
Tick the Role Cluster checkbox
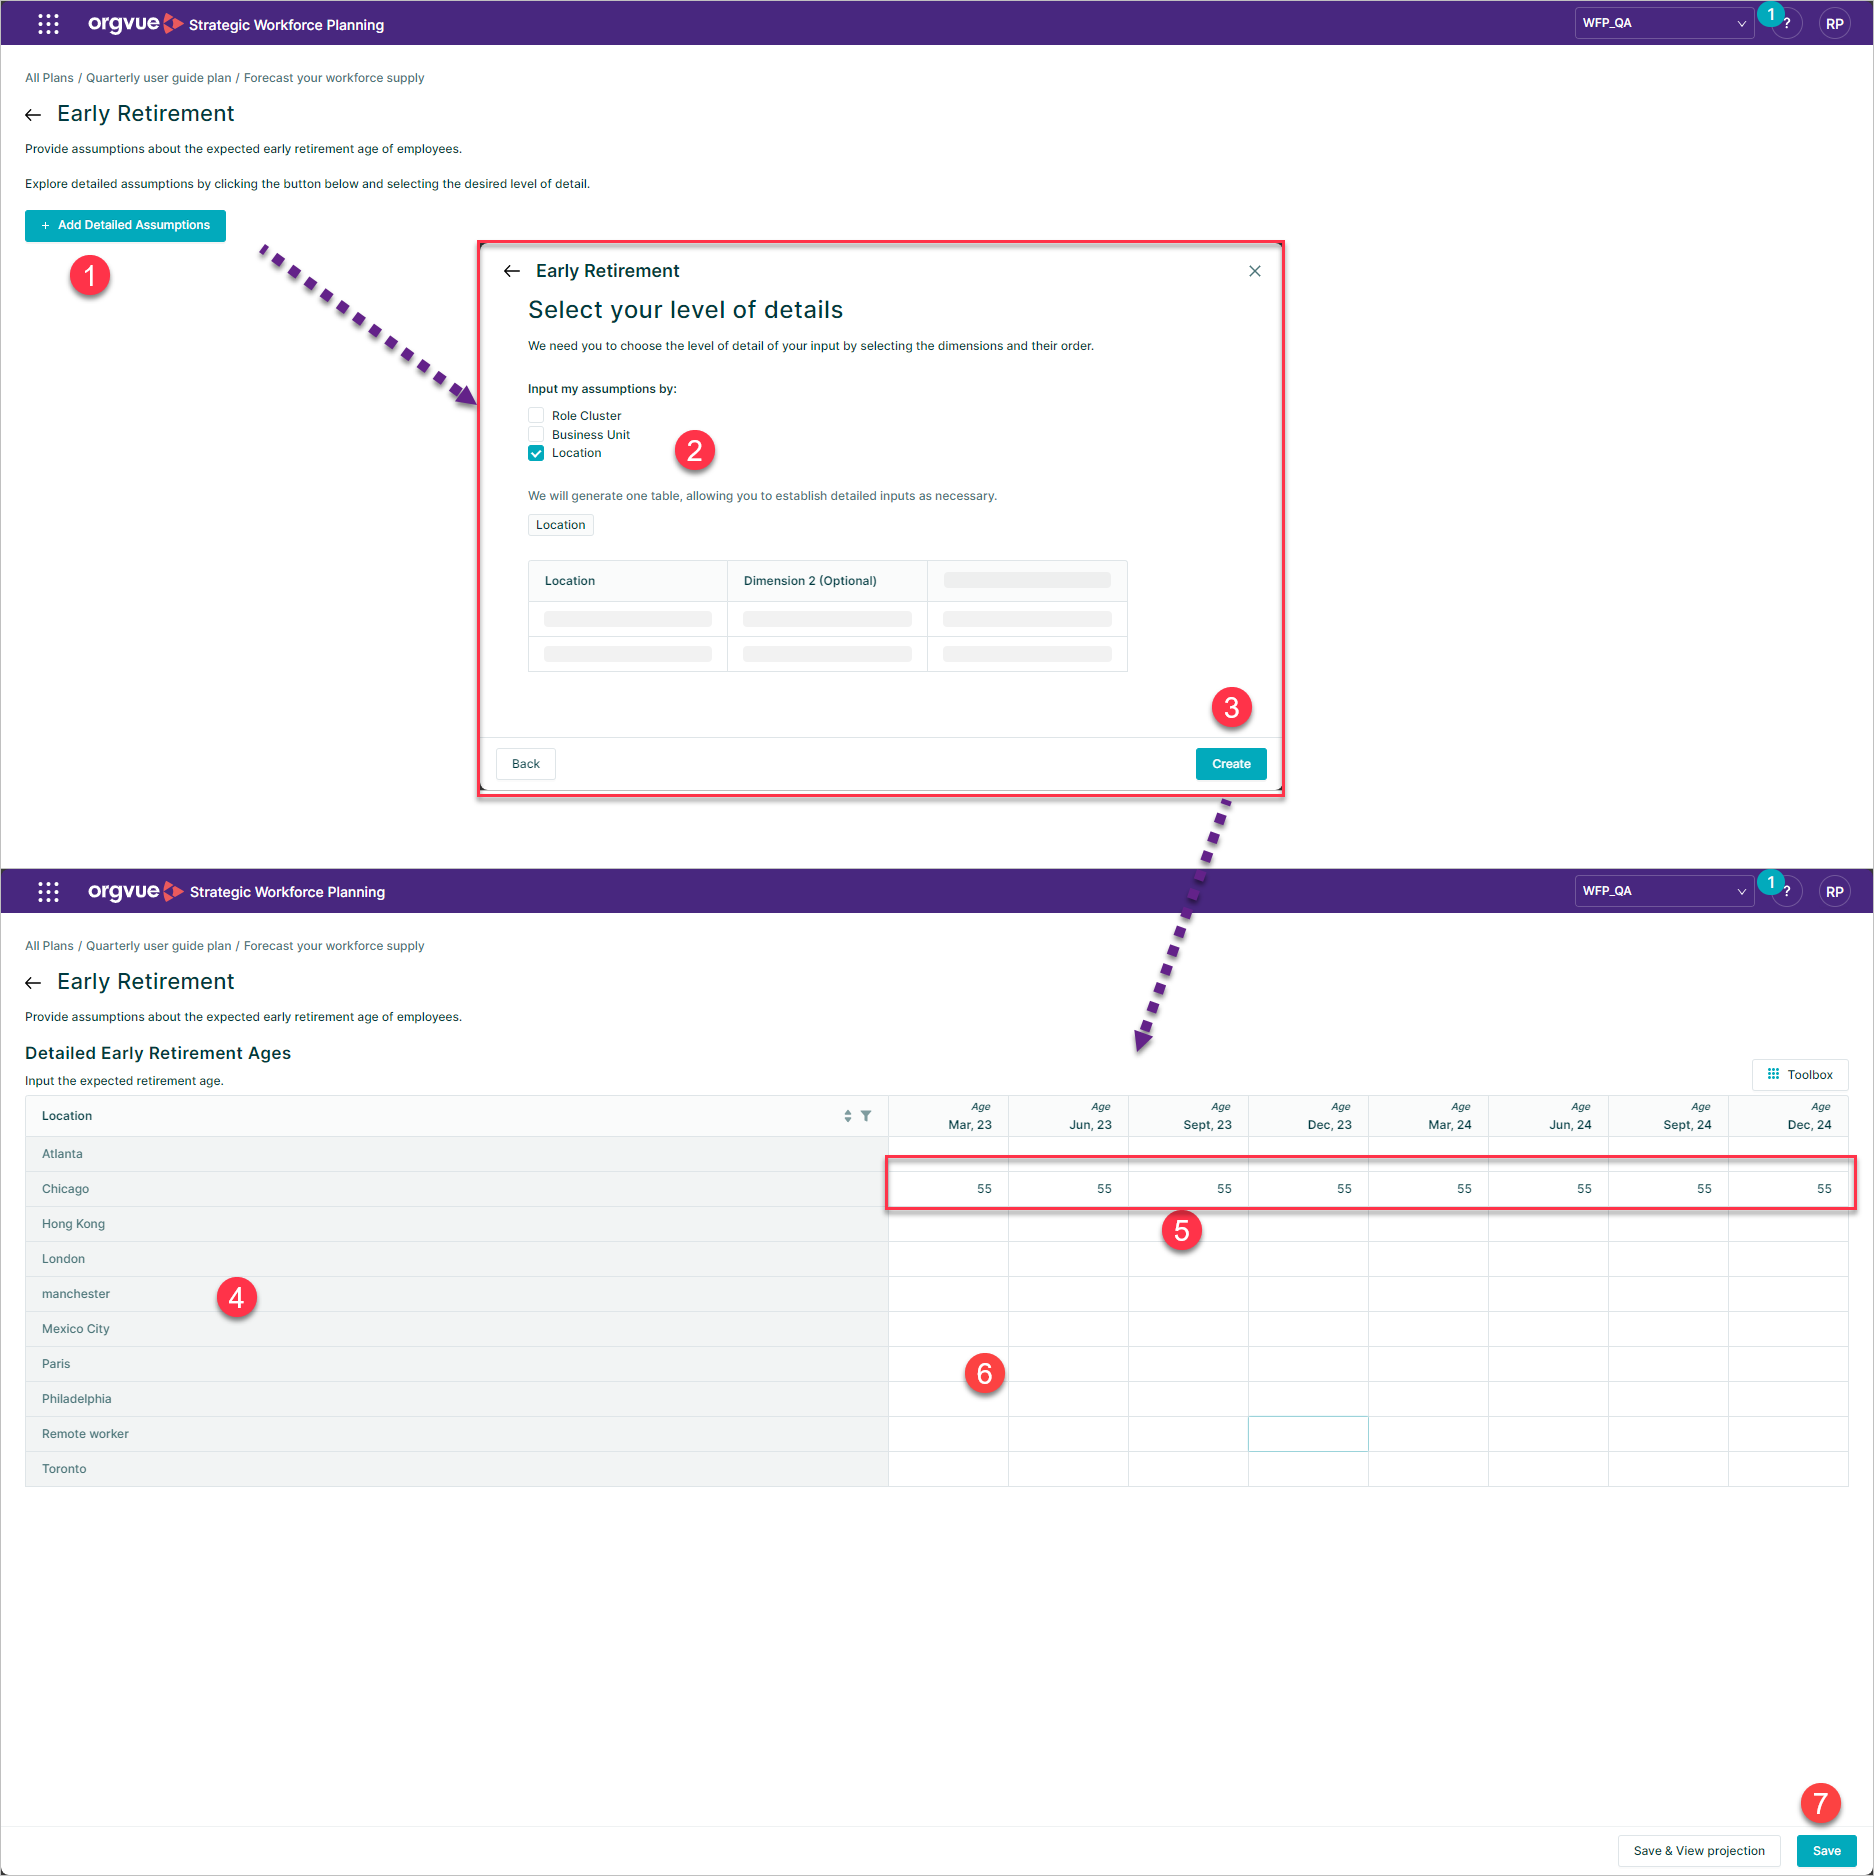click(x=536, y=415)
